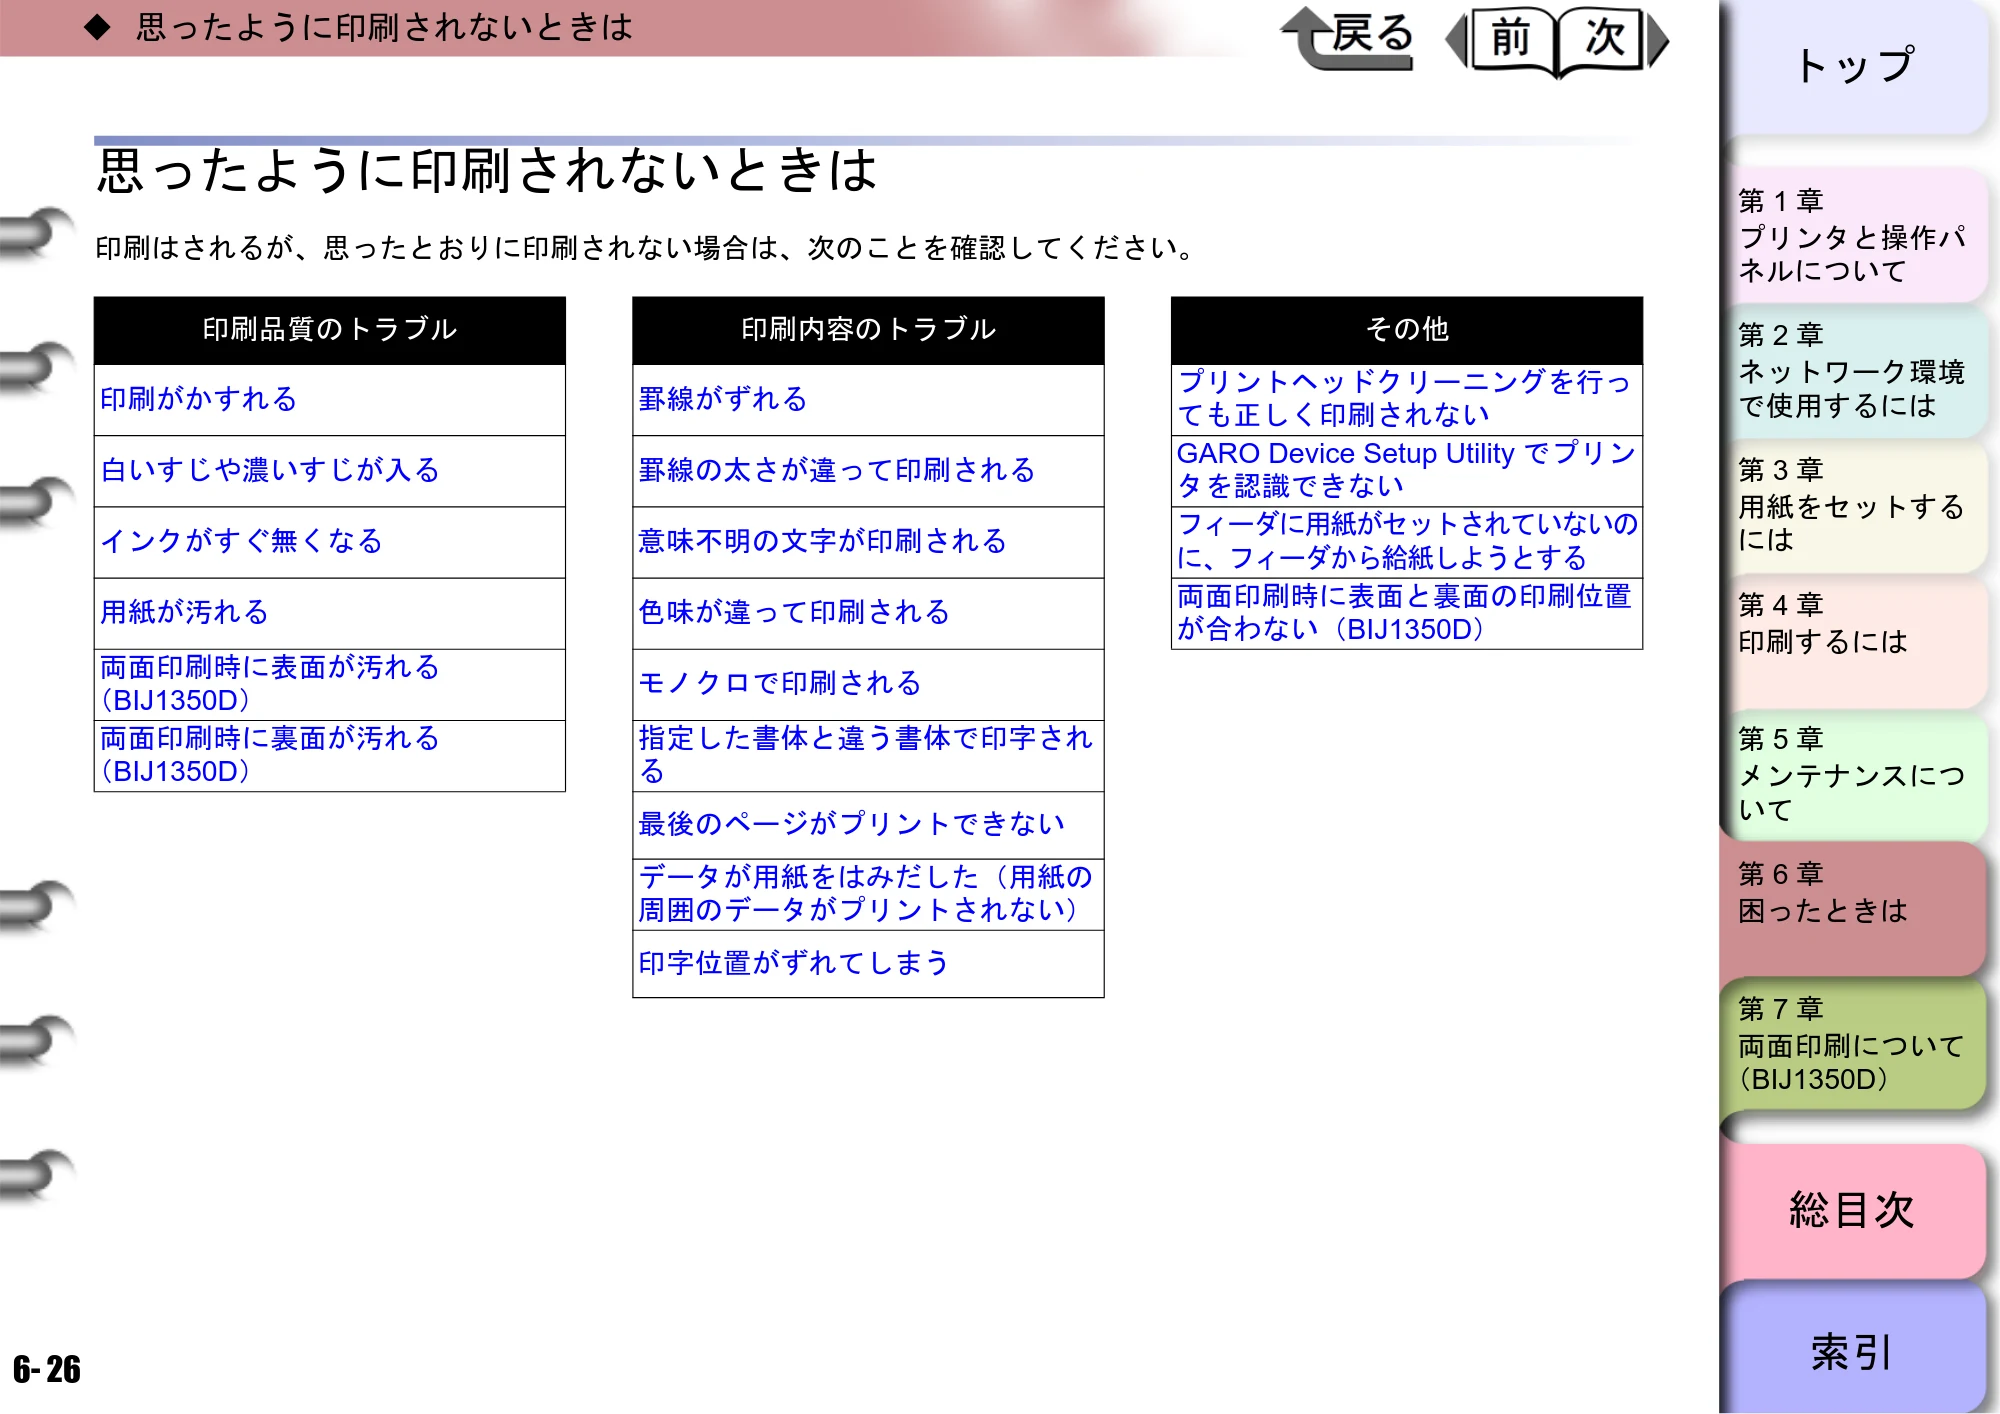
Task: Open link 両面印刷時に裏面が汚れる
Action: [x=270, y=755]
